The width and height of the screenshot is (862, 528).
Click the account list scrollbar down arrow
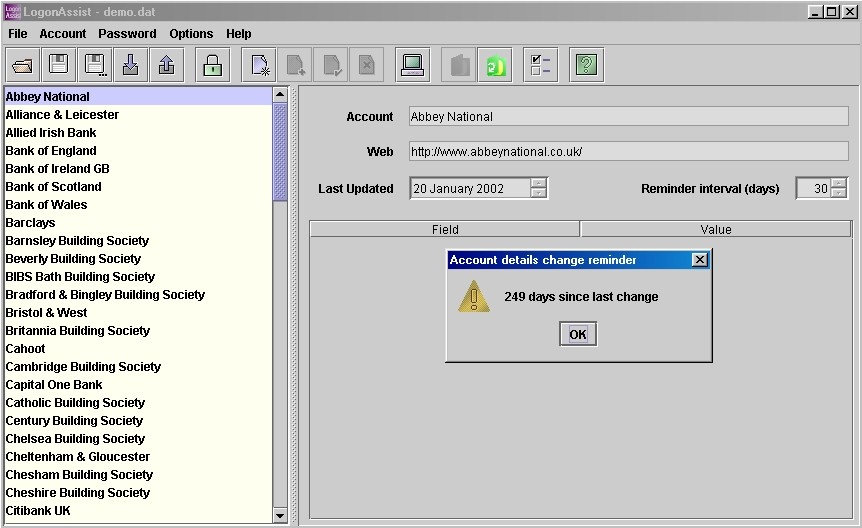pos(280,515)
